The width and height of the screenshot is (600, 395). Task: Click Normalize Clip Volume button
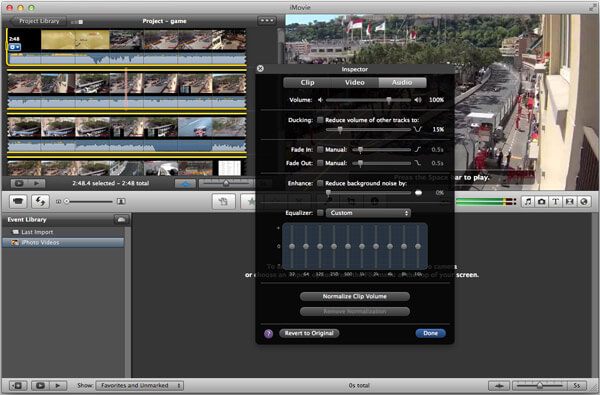[x=355, y=297]
